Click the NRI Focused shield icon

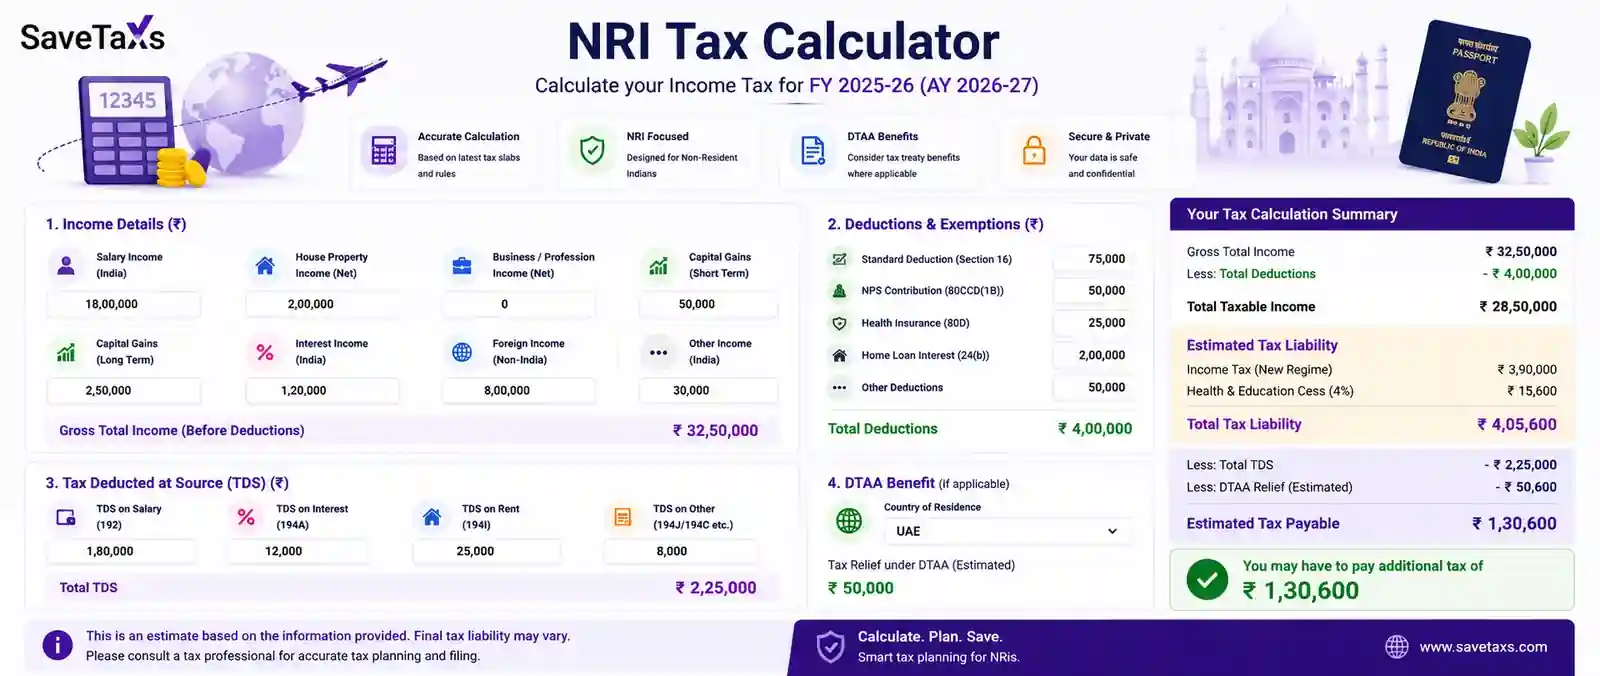[x=592, y=151]
